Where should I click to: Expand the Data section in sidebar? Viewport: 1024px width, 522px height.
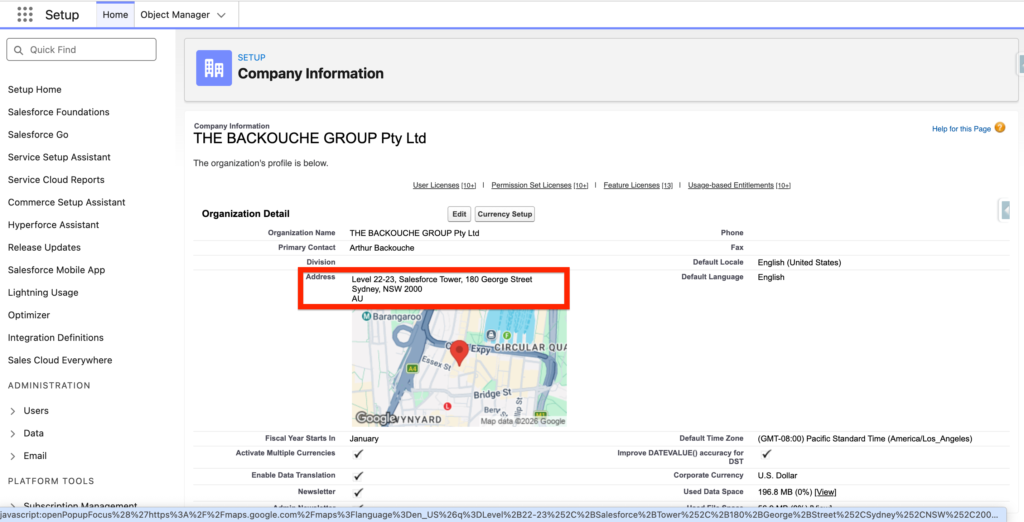[12, 434]
